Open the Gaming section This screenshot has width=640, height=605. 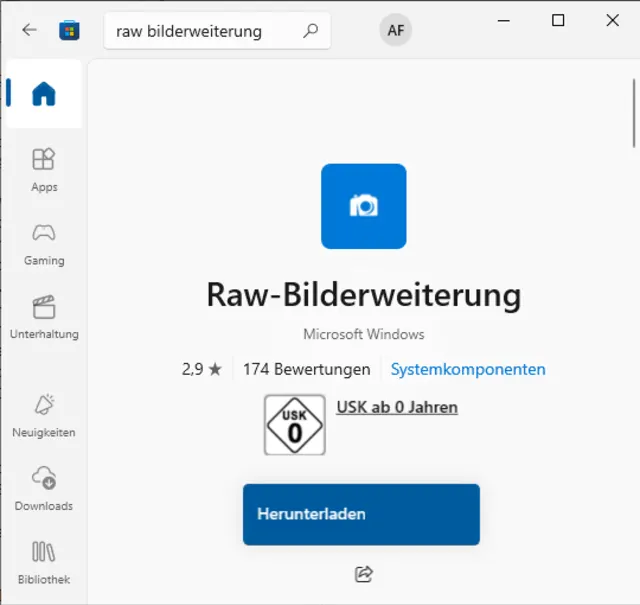pos(44,244)
